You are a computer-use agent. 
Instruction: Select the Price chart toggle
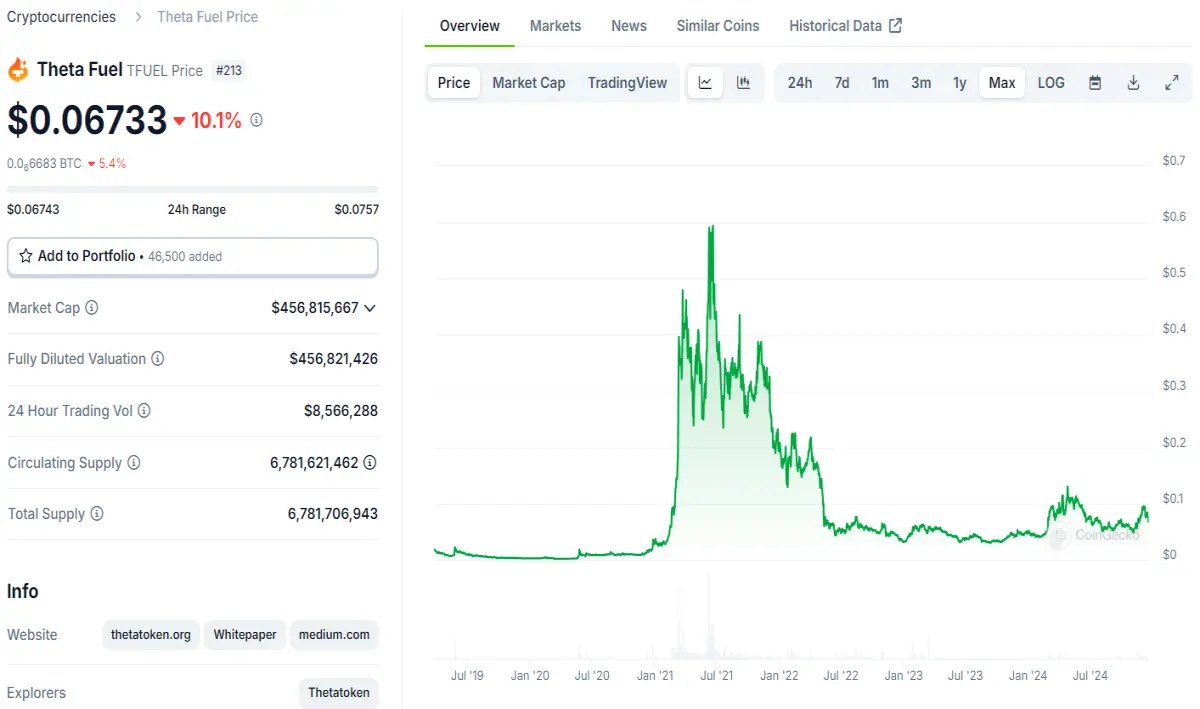click(x=454, y=83)
